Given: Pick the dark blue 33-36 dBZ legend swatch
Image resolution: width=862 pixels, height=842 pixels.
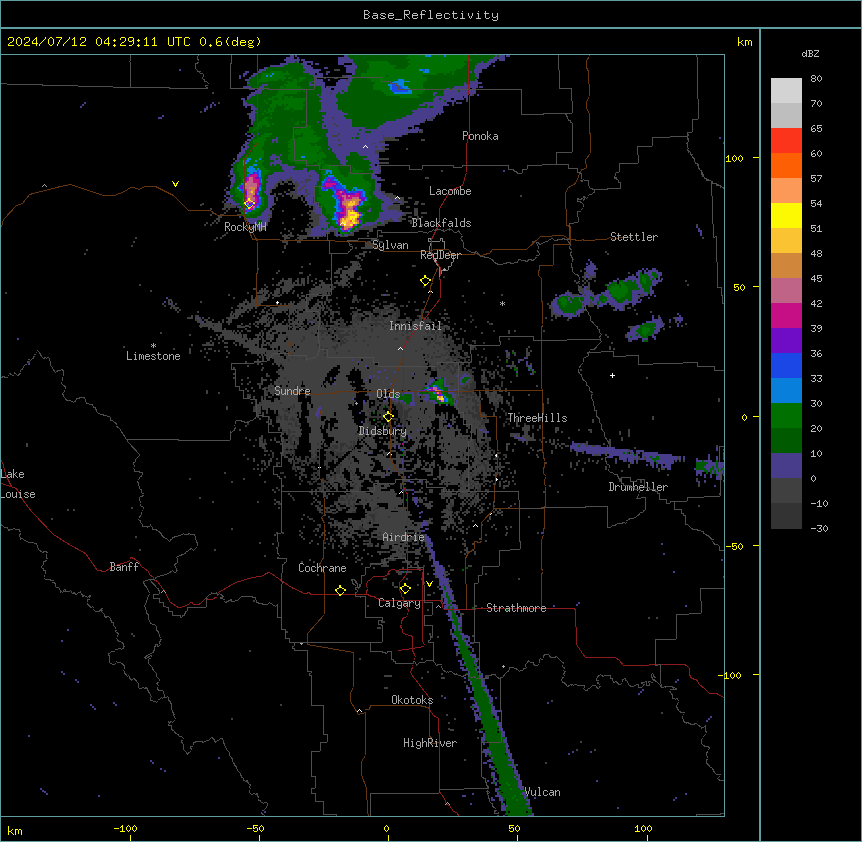Looking at the screenshot, I should pos(786,365).
